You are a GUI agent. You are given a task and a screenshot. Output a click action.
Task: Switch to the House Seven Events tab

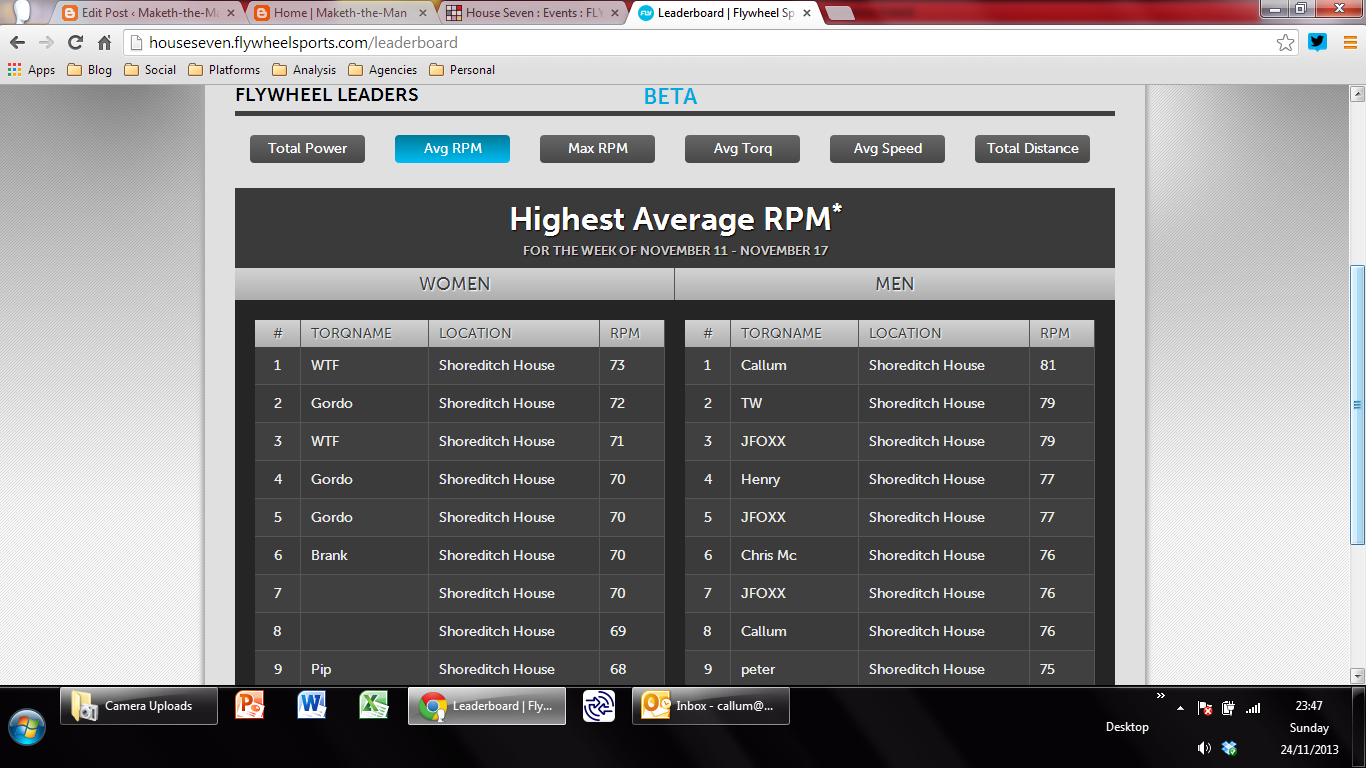click(x=532, y=13)
